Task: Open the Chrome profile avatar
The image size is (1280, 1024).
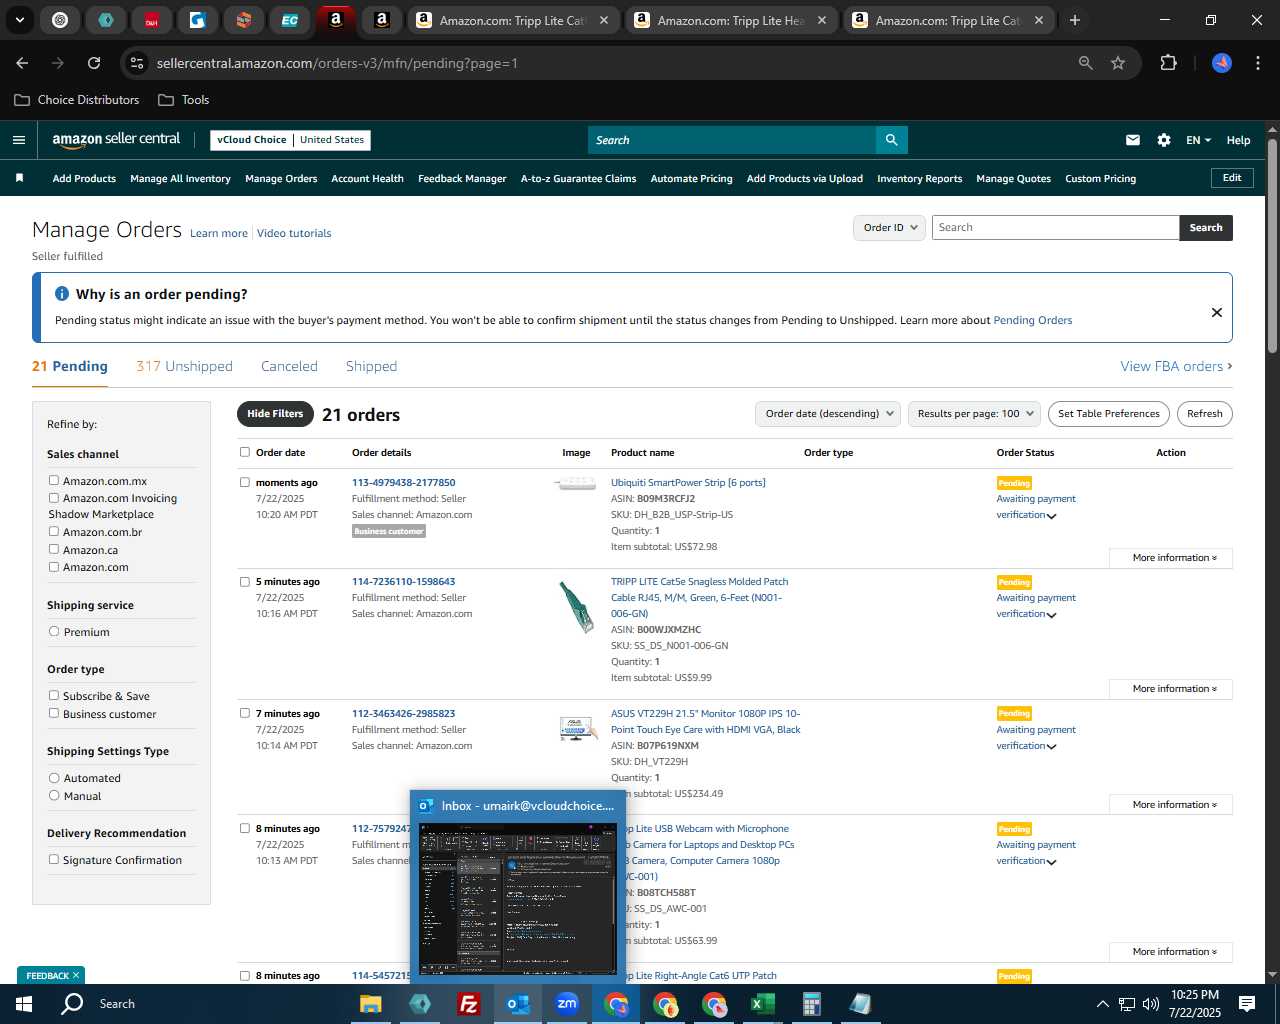Action: [1222, 63]
